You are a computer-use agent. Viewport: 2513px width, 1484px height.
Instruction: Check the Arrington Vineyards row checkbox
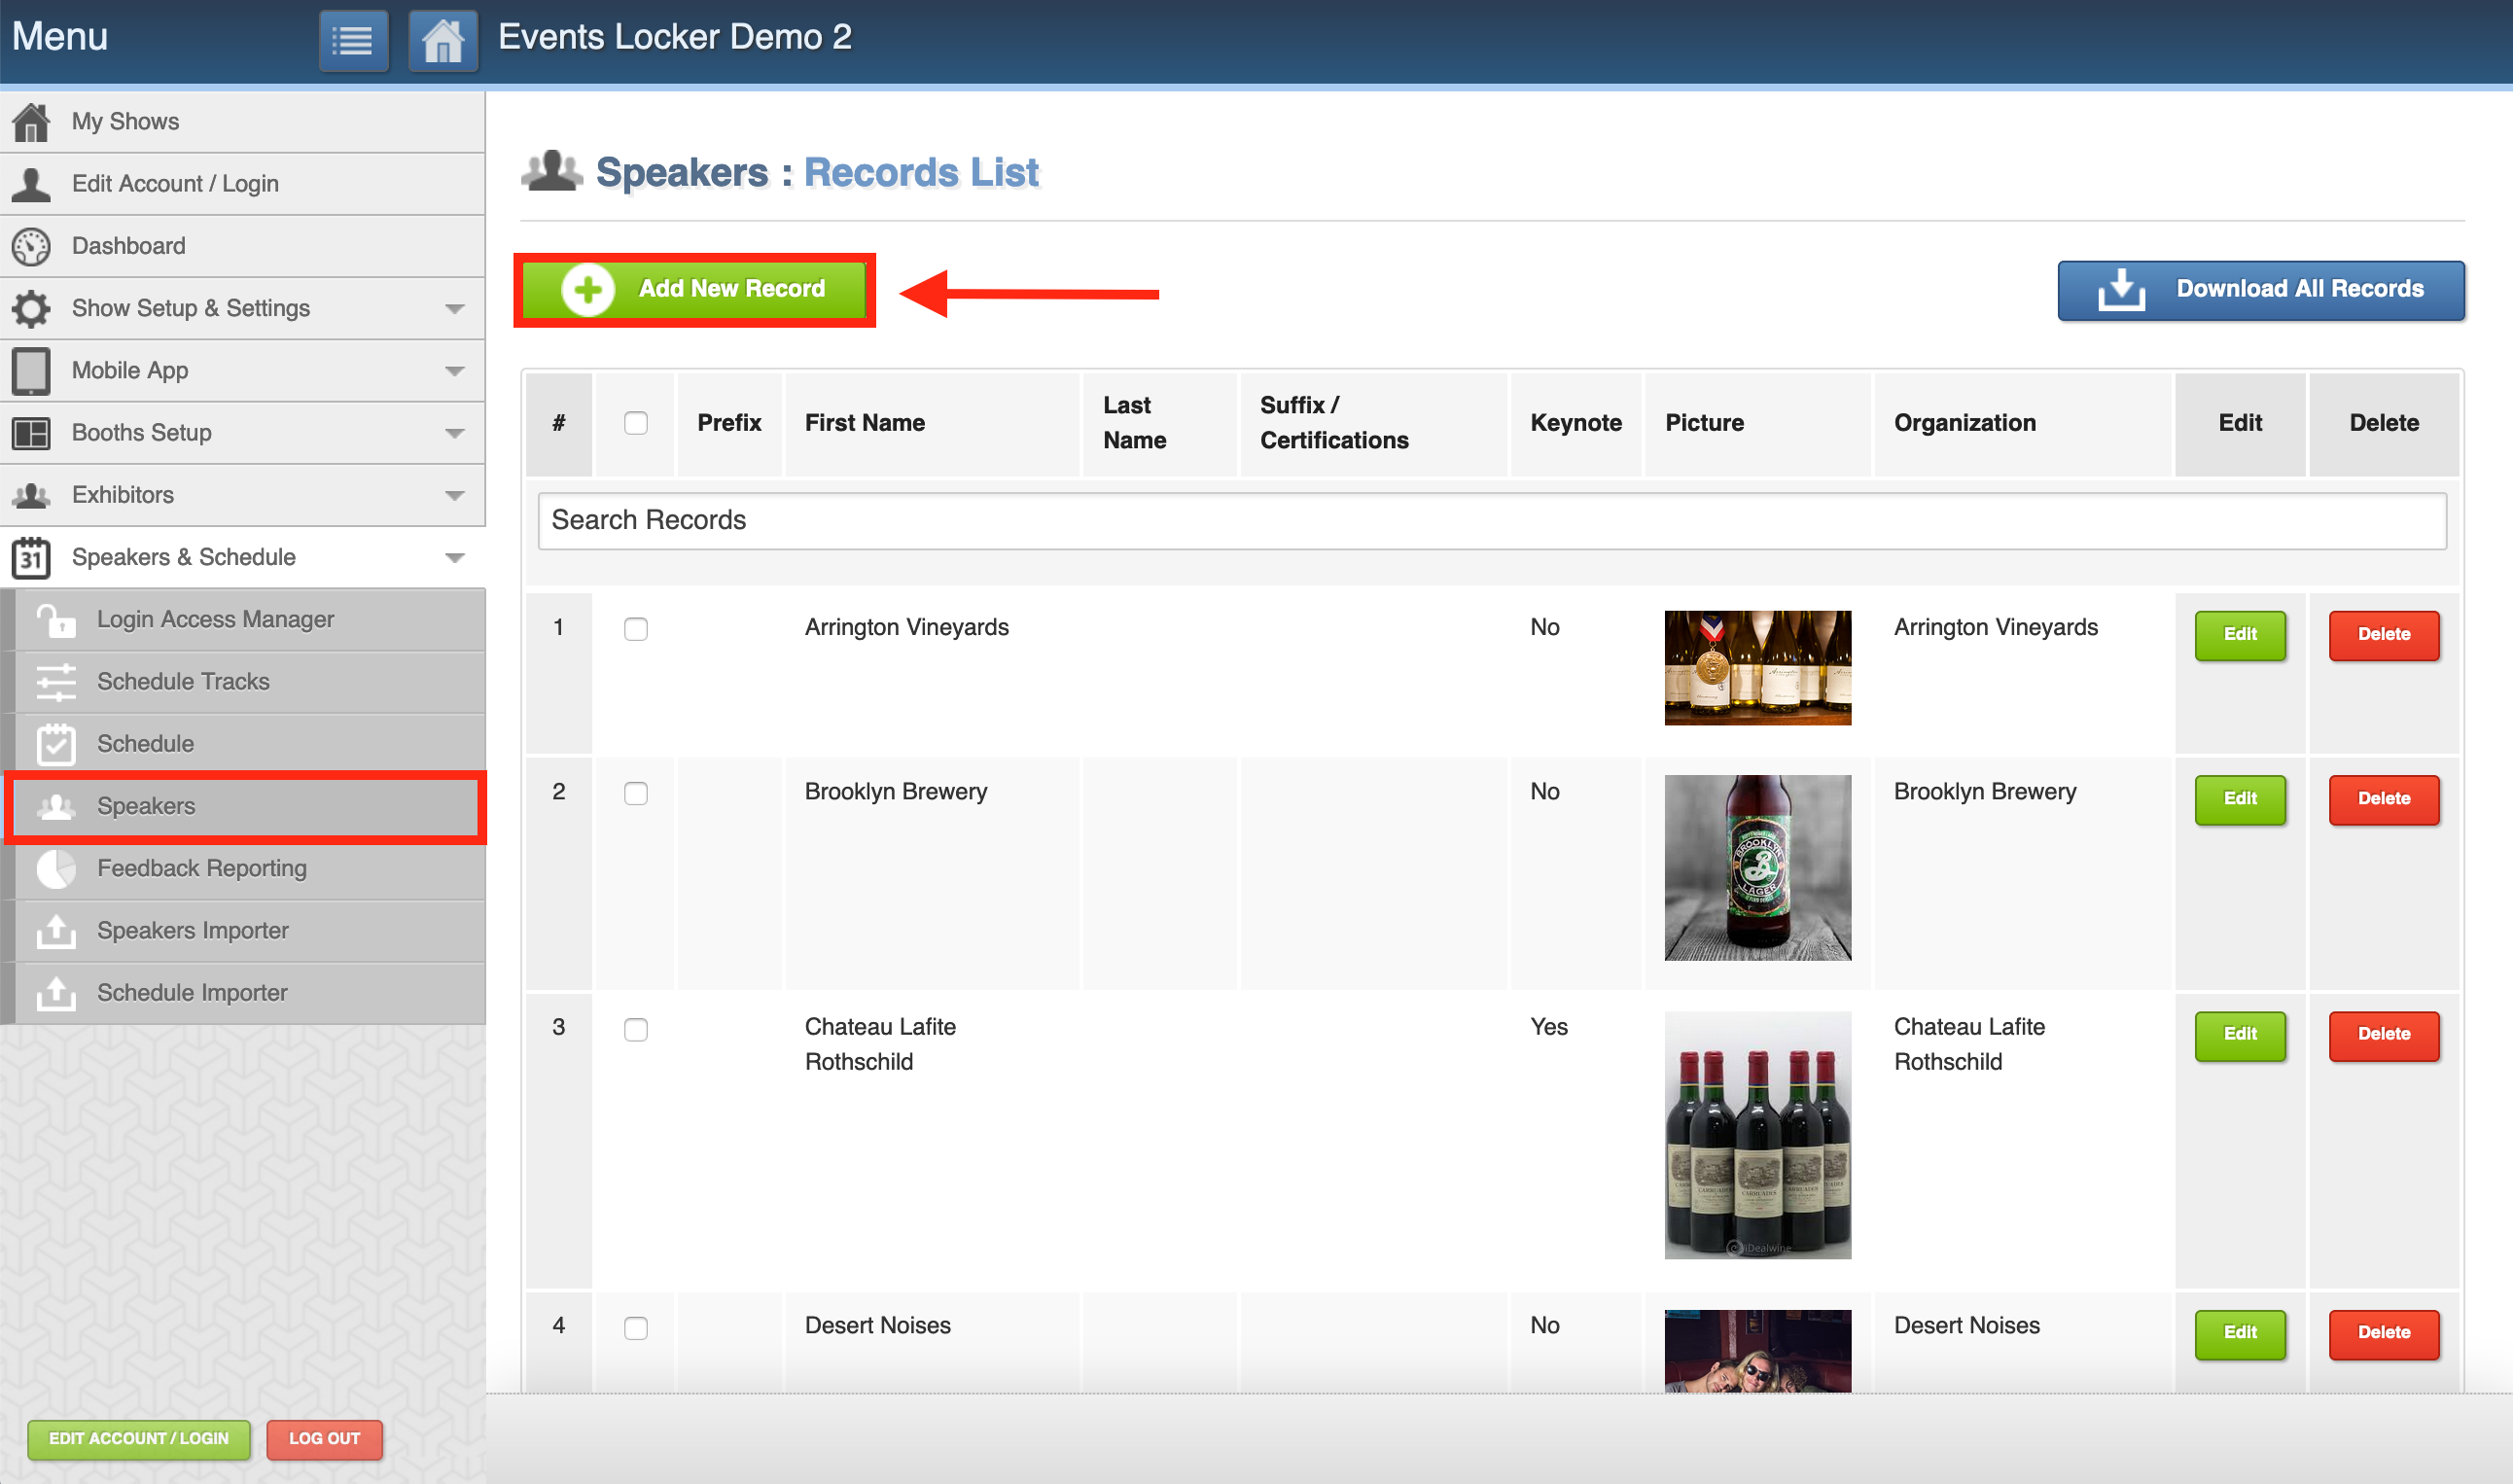pyautogui.click(x=636, y=629)
